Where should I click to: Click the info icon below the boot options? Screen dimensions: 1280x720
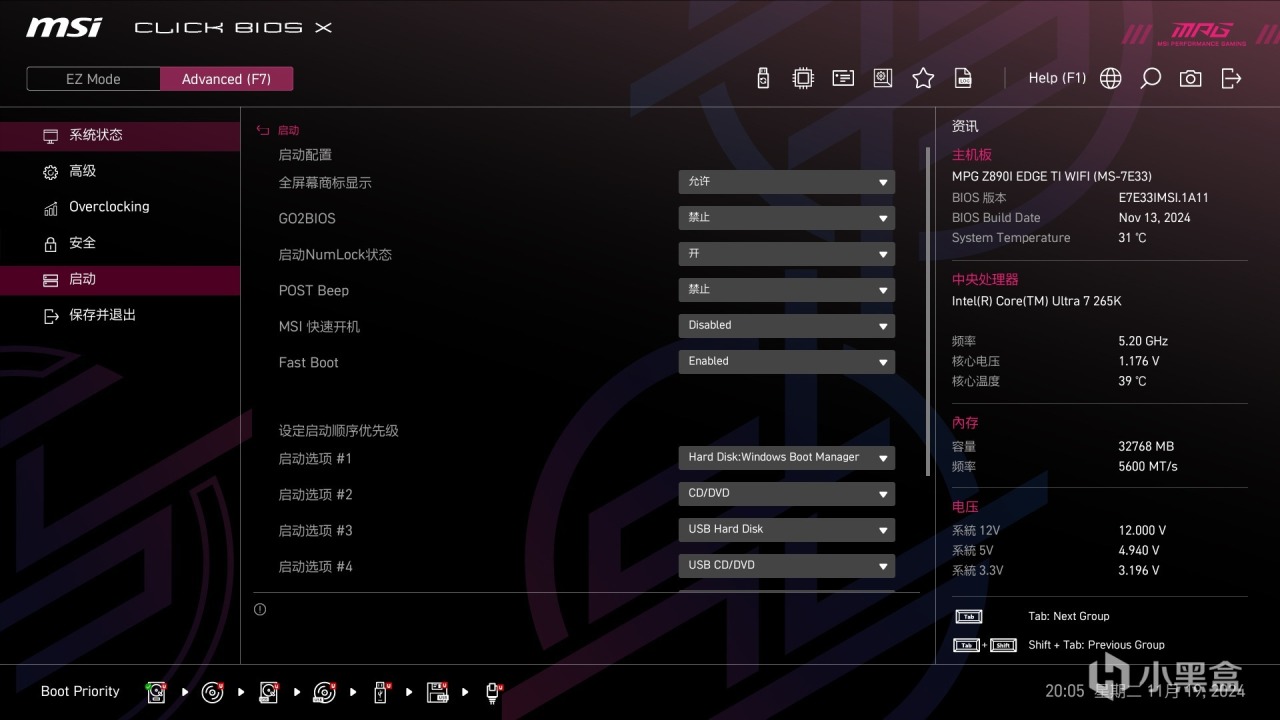point(260,609)
